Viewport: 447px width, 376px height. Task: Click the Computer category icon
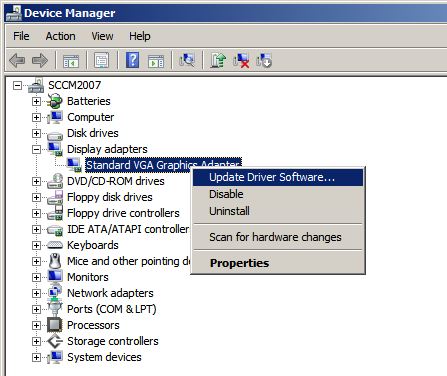point(55,117)
